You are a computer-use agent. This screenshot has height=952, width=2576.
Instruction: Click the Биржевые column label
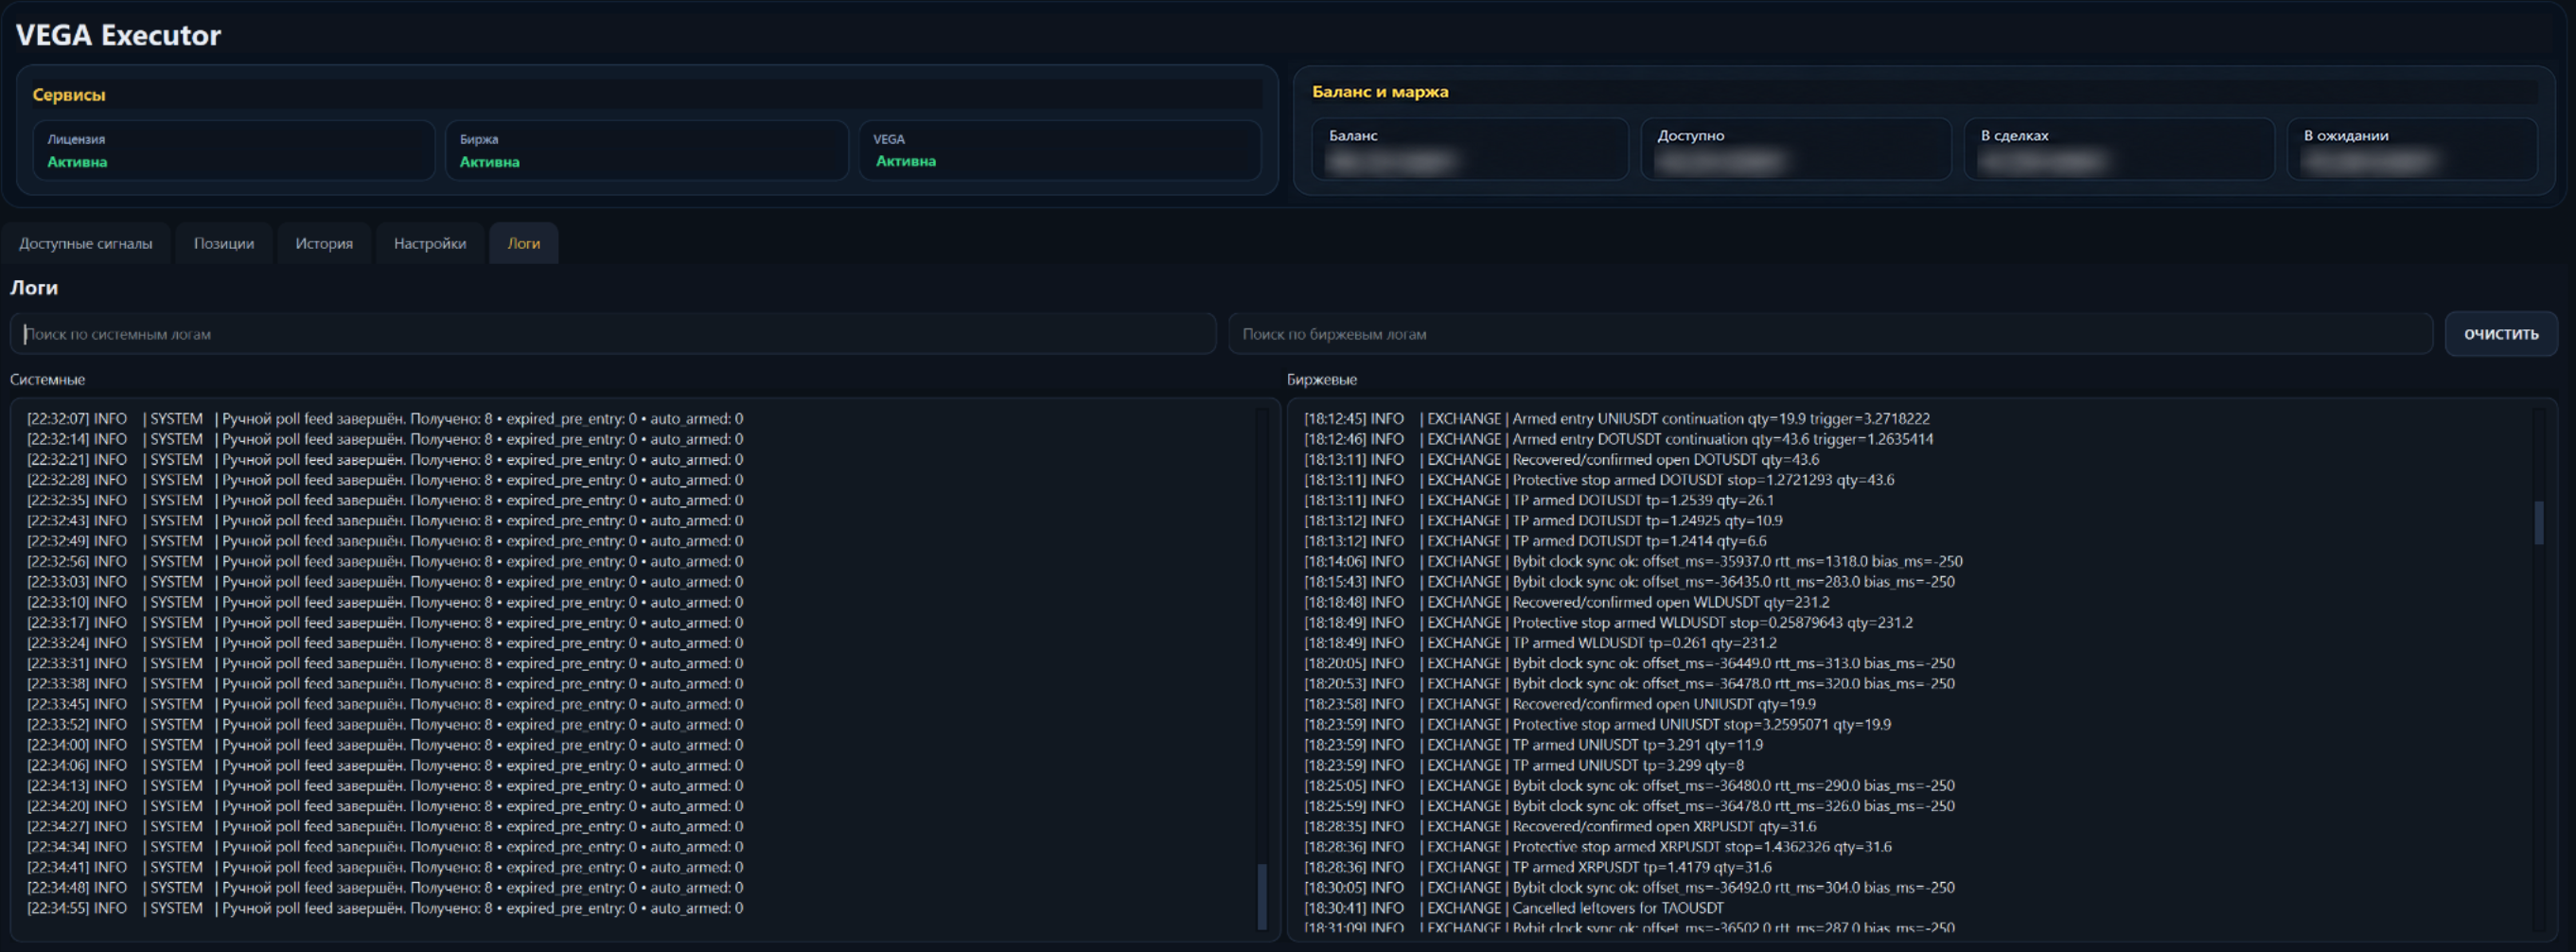[1322, 380]
